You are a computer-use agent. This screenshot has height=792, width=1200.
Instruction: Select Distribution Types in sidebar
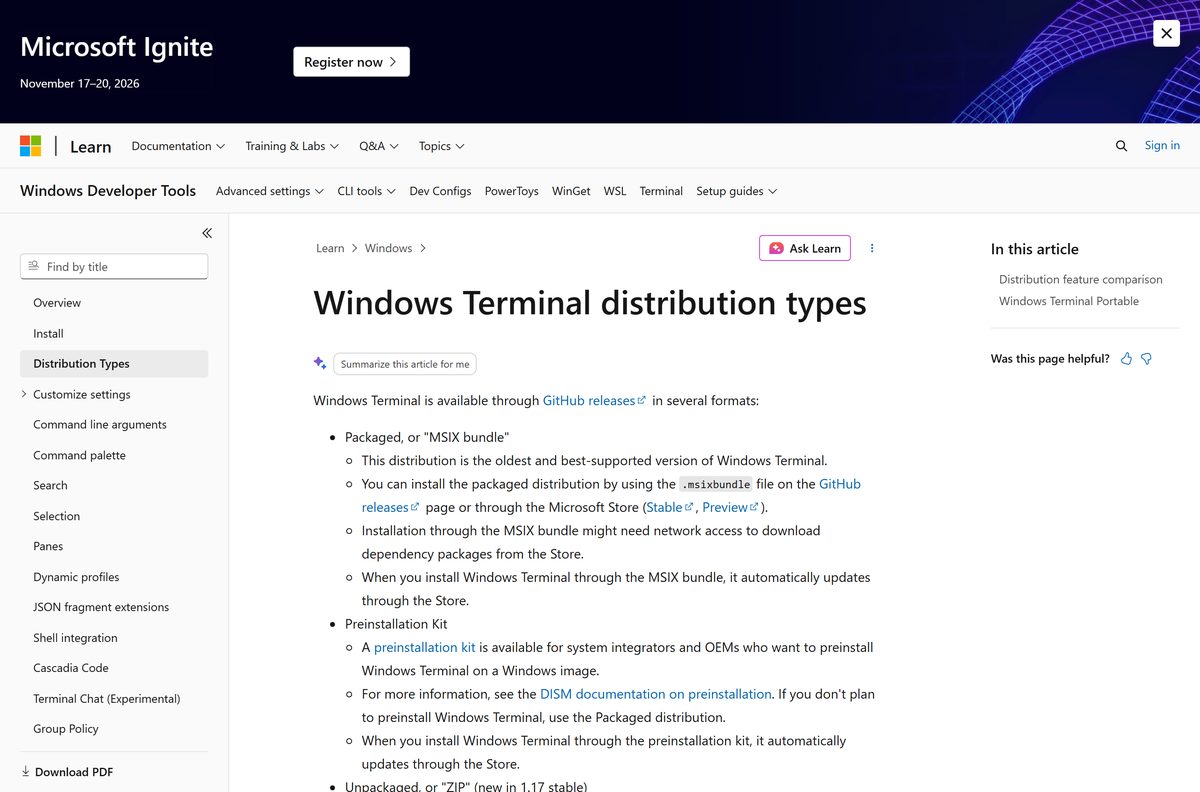tap(114, 364)
